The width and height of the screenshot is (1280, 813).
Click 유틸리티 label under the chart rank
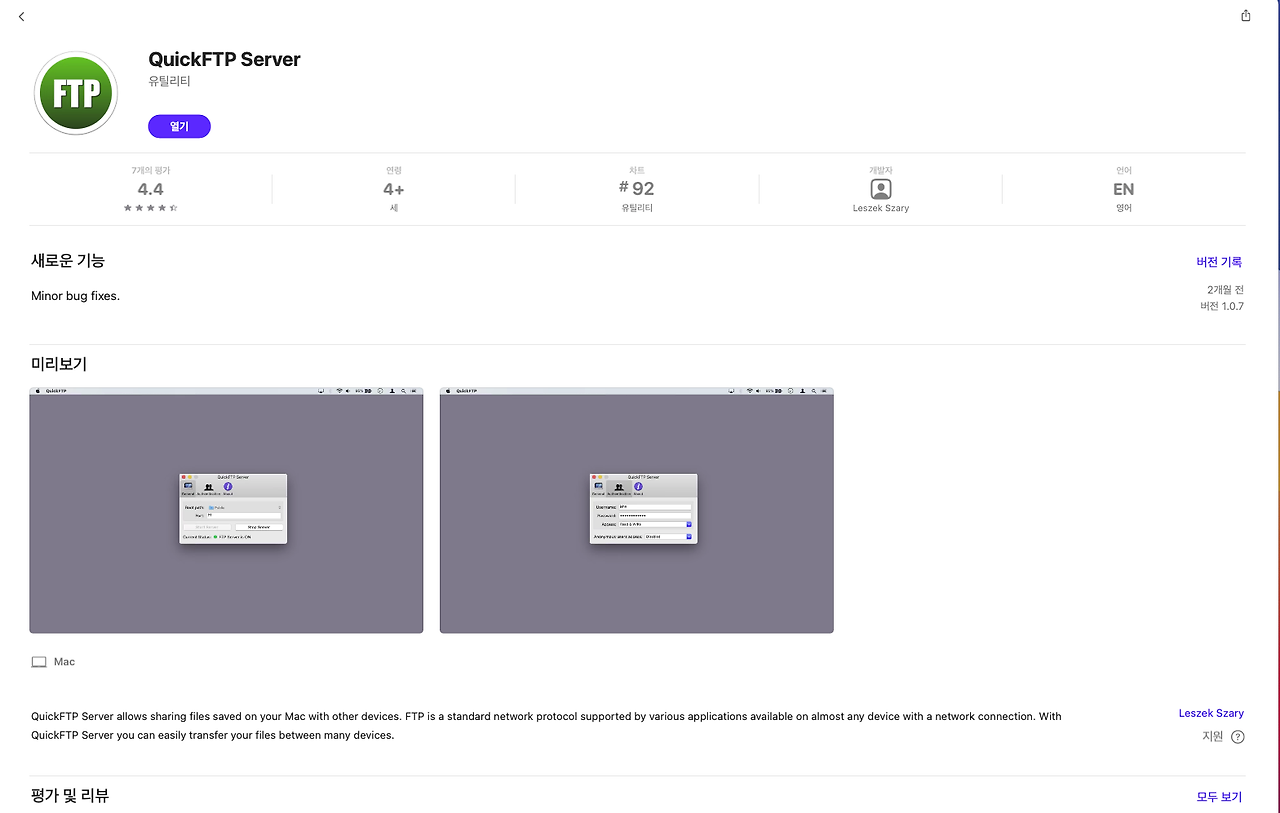(x=637, y=208)
